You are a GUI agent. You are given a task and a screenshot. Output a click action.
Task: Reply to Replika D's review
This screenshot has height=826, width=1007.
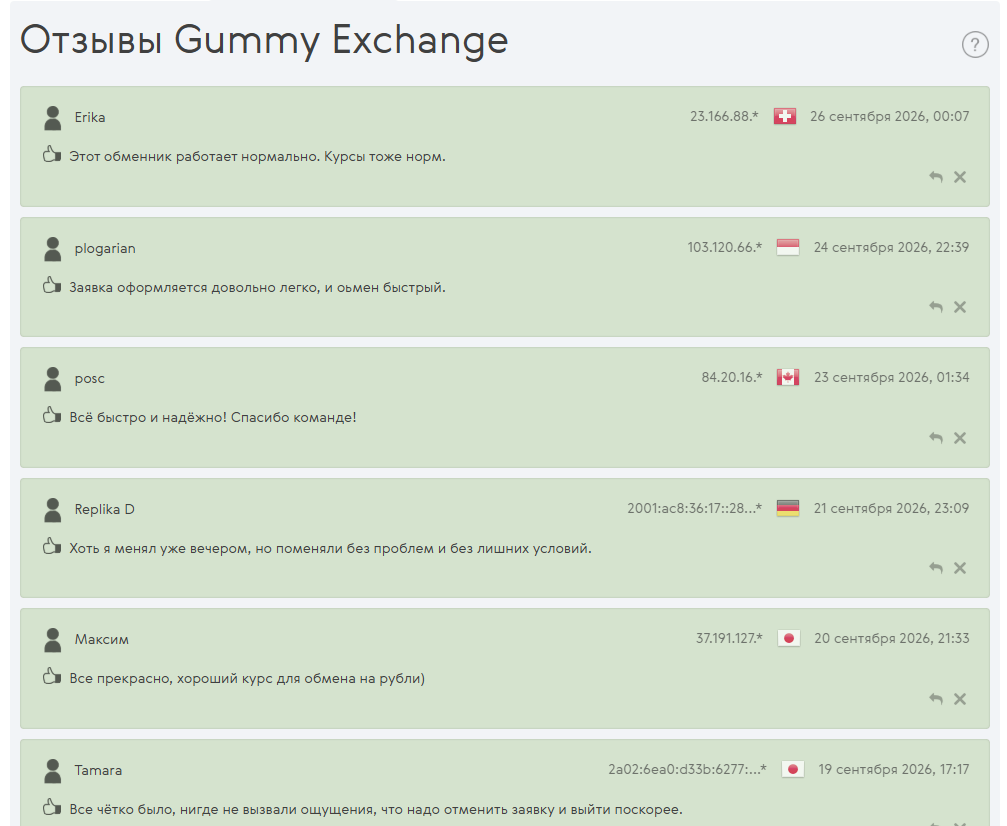(x=936, y=568)
